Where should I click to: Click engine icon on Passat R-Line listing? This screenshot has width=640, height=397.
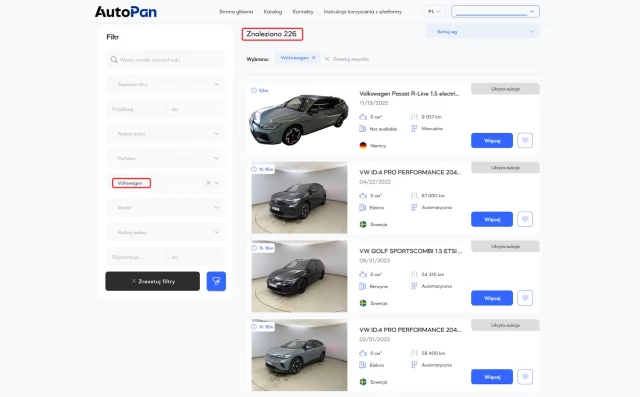coord(363,117)
